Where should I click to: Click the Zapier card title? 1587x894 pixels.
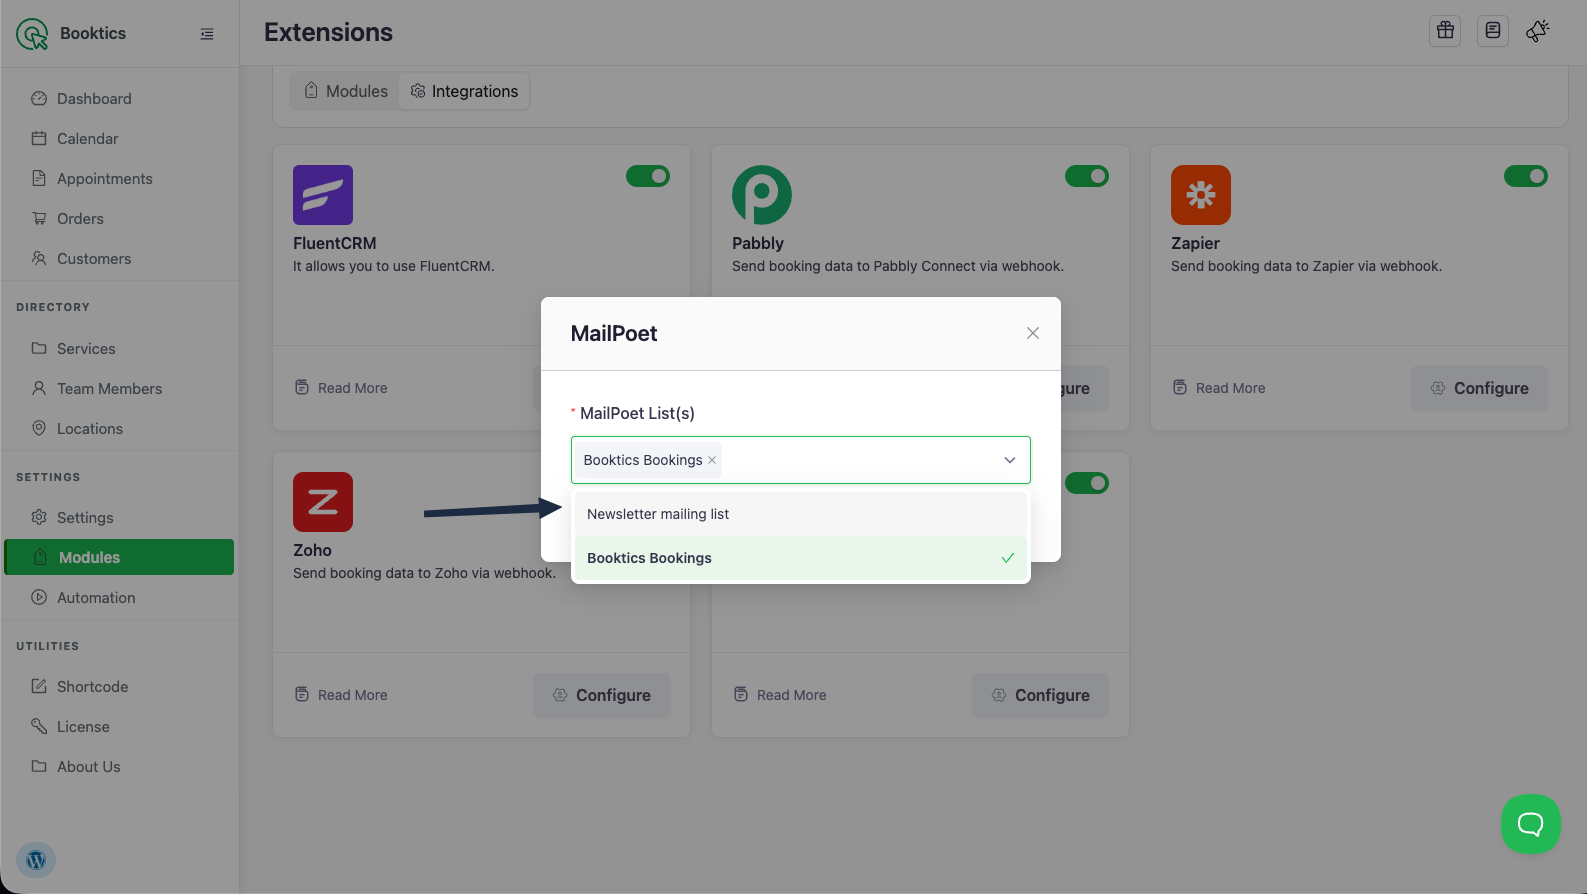1195,243
